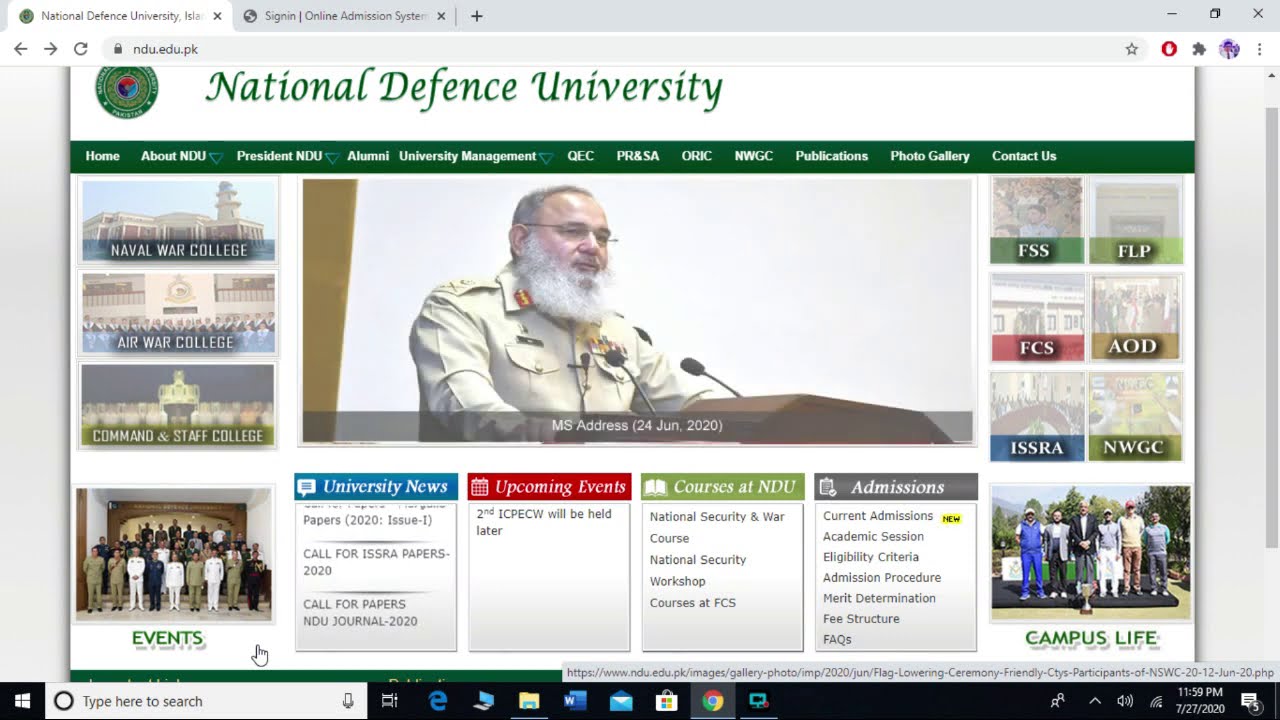Open the ORIC menu item

[697, 156]
